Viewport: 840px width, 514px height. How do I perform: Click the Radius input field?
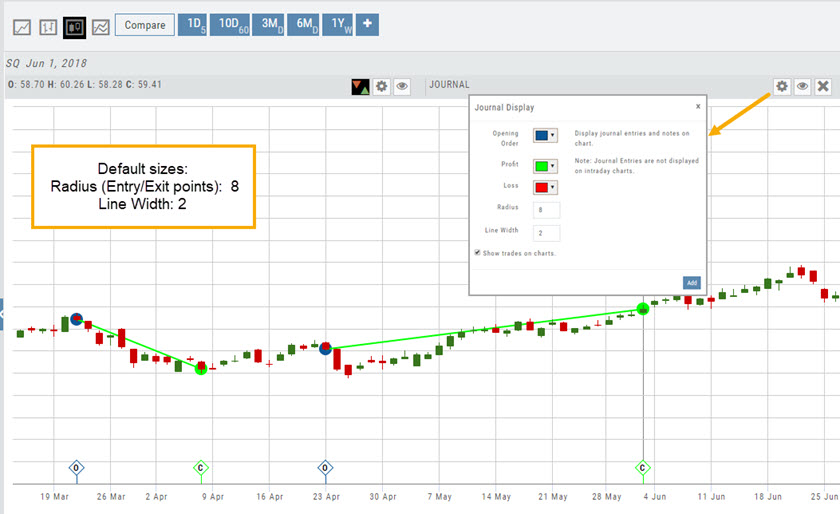[x=545, y=210]
